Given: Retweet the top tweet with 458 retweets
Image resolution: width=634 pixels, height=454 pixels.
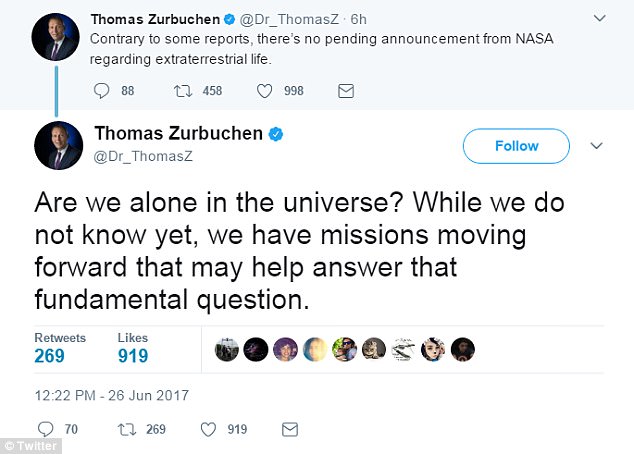Looking at the screenshot, I should pos(183,91).
